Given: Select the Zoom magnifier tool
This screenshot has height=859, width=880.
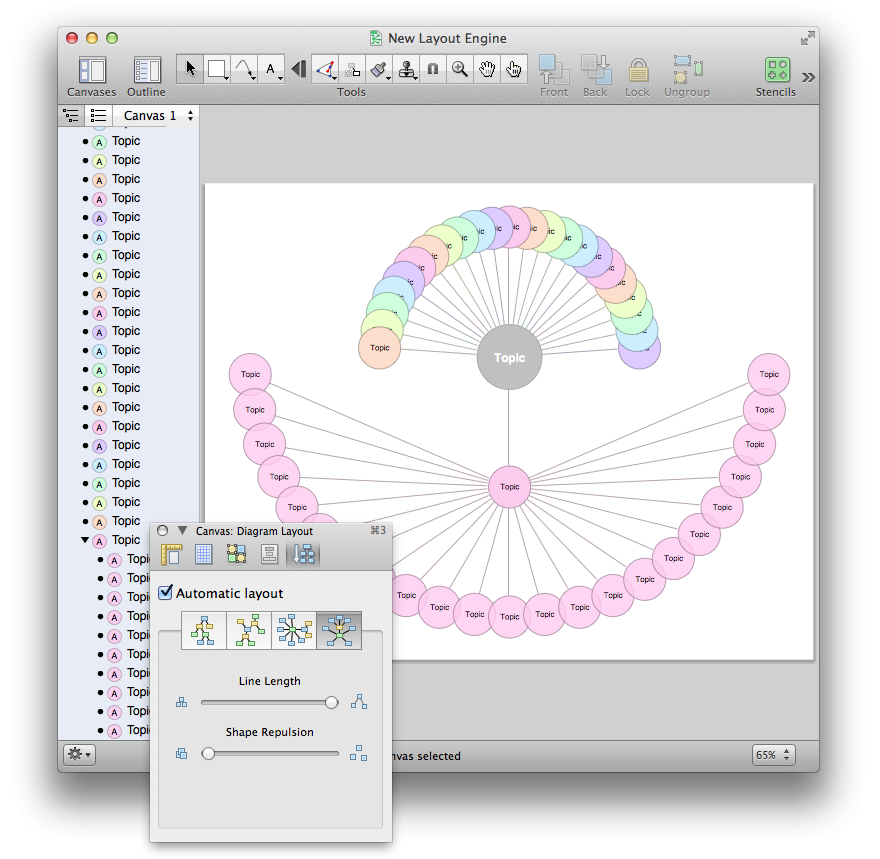Looking at the screenshot, I should point(460,69).
